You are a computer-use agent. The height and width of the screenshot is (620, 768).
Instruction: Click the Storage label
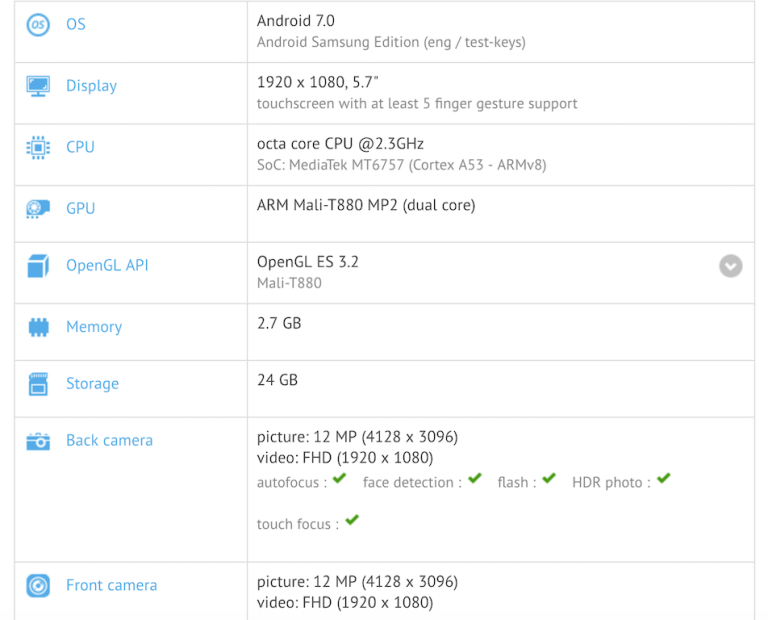tap(92, 384)
